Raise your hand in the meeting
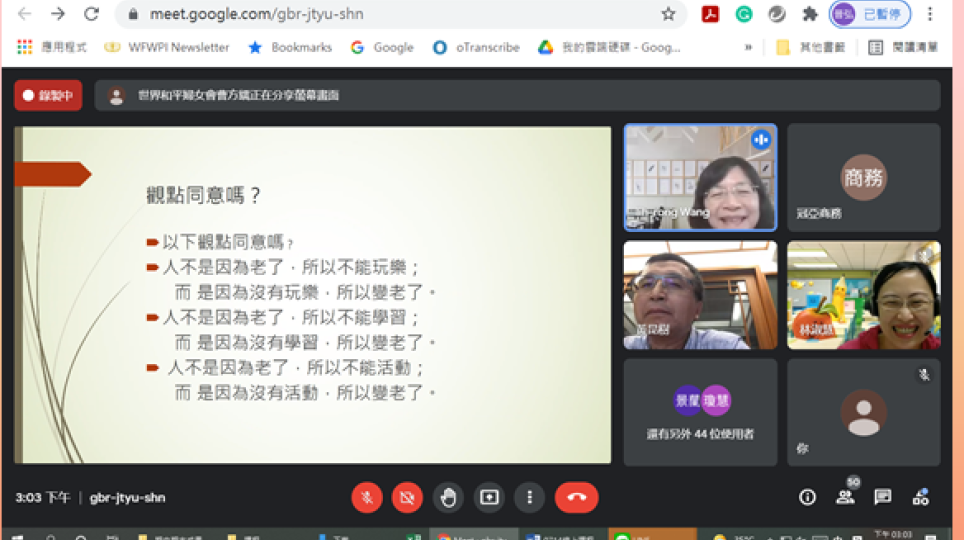964x540 pixels. point(448,497)
